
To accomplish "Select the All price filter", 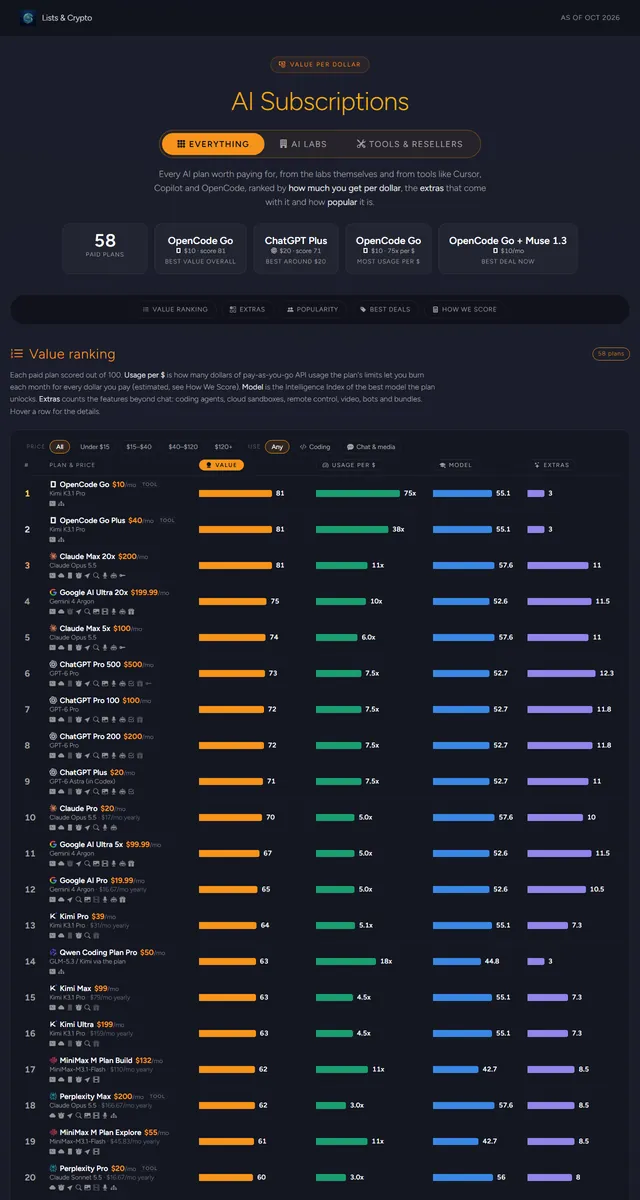I will pos(61,447).
